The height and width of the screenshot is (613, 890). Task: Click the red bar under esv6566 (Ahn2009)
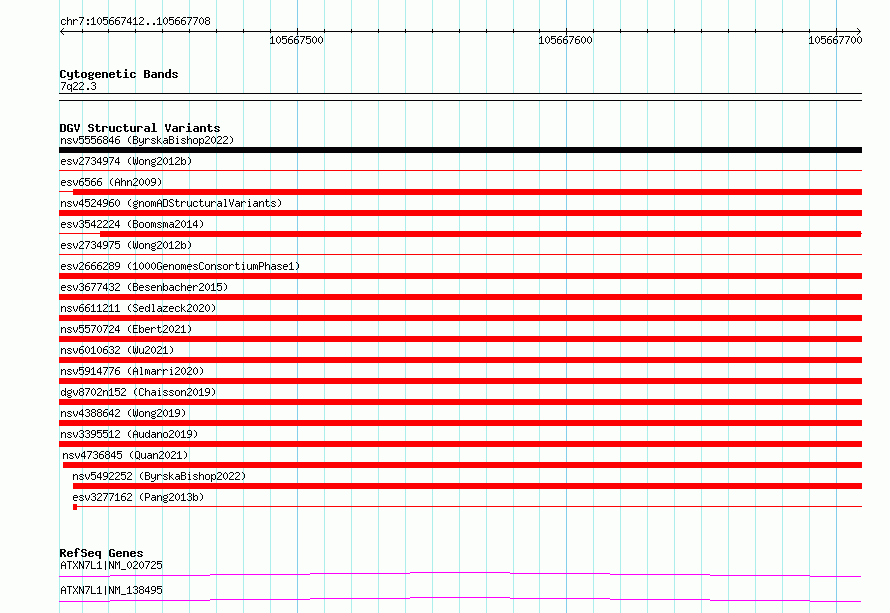(467, 192)
